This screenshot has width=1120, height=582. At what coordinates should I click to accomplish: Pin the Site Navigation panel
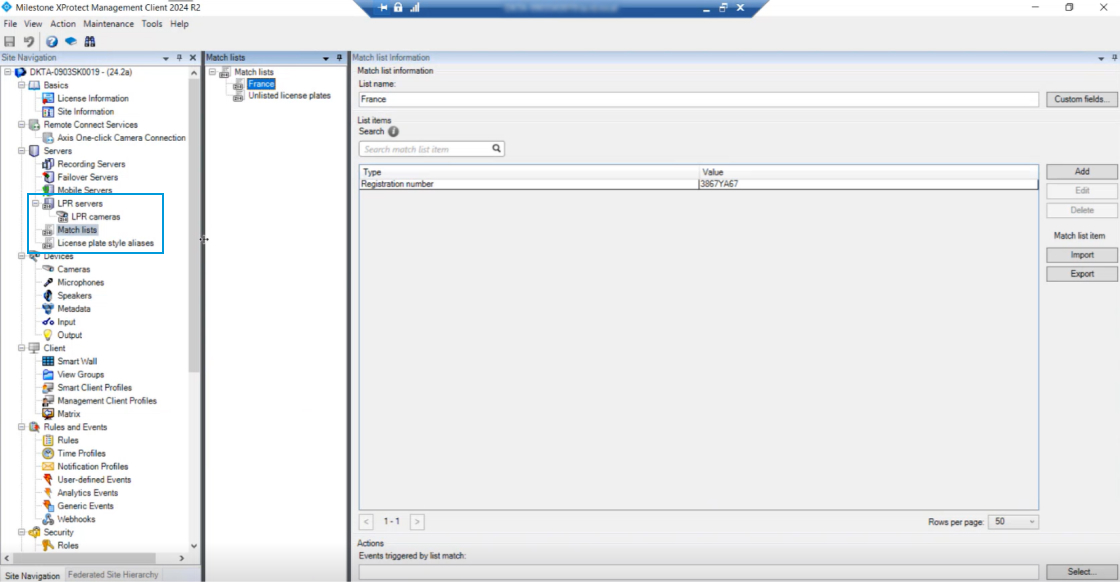click(x=180, y=58)
